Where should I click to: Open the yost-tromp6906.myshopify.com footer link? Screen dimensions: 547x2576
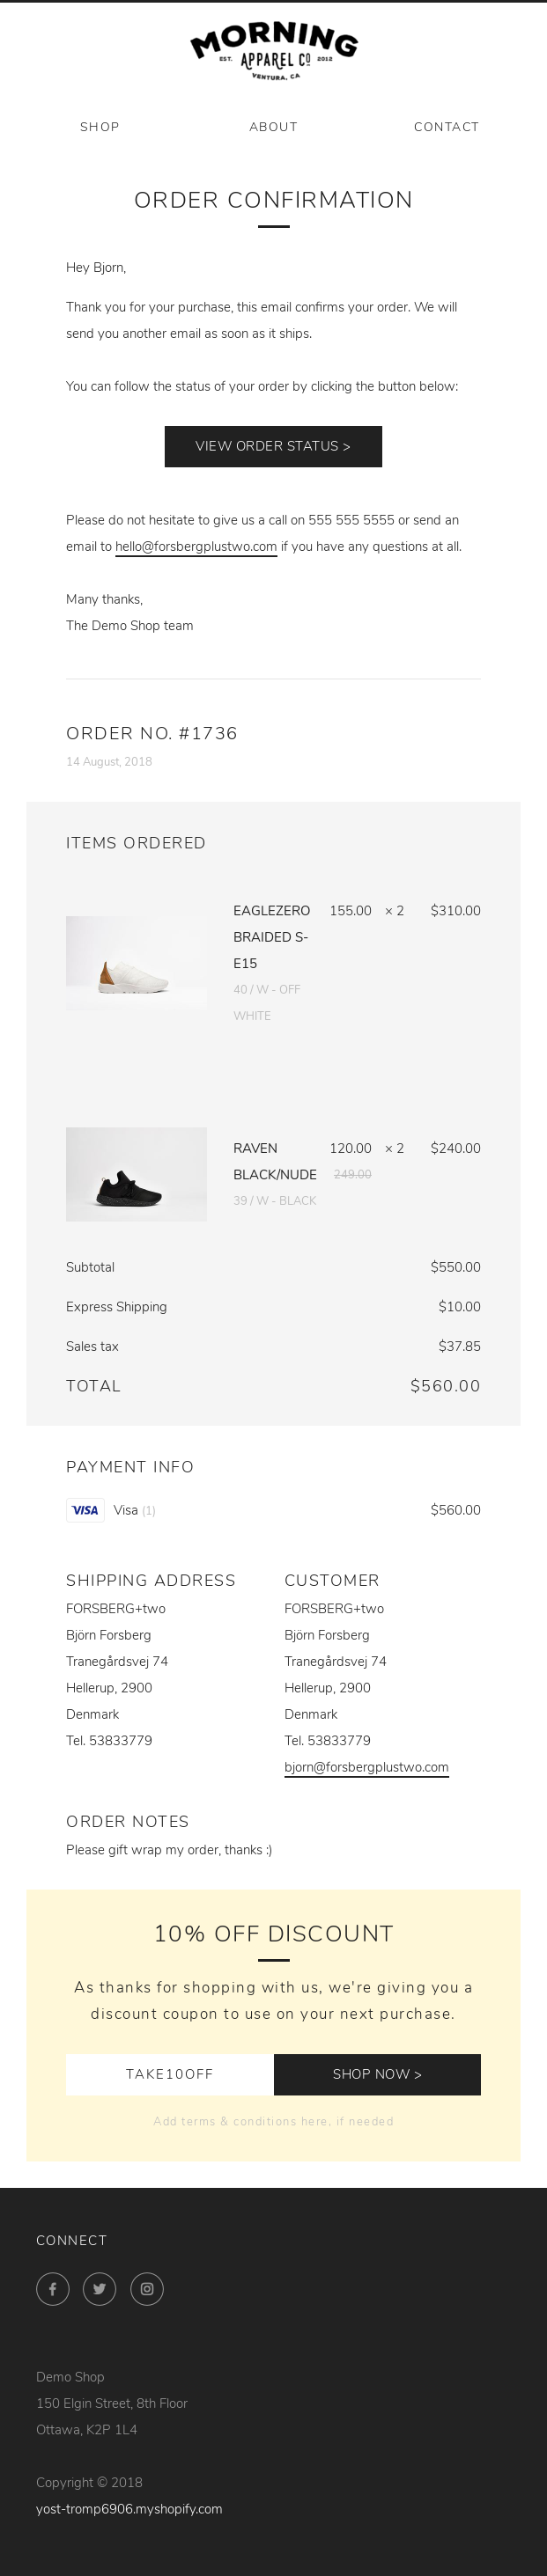click(129, 2509)
